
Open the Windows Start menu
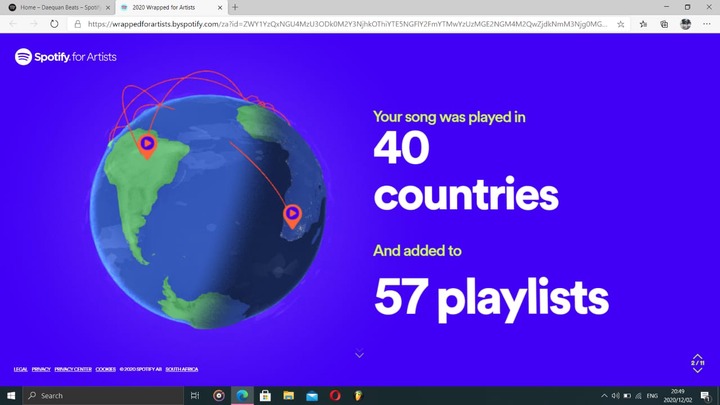(x=11, y=395)
